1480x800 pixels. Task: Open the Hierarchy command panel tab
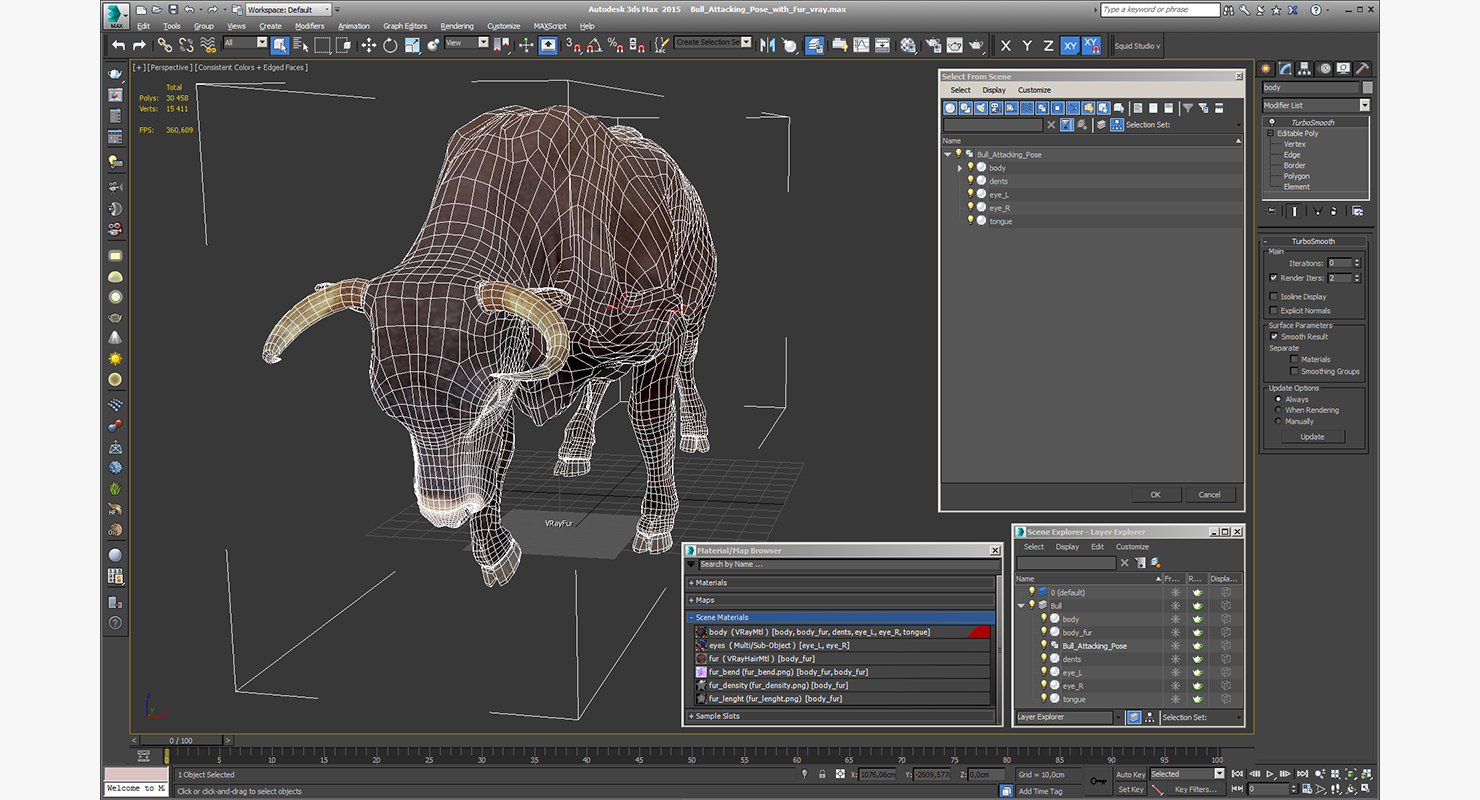[1305, 69]
